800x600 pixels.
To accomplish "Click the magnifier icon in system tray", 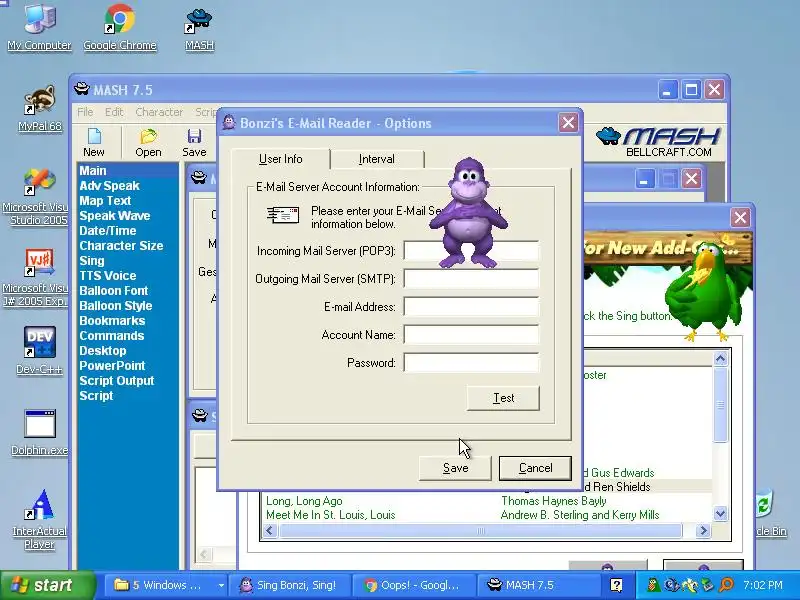I will [x=726, y=585].
